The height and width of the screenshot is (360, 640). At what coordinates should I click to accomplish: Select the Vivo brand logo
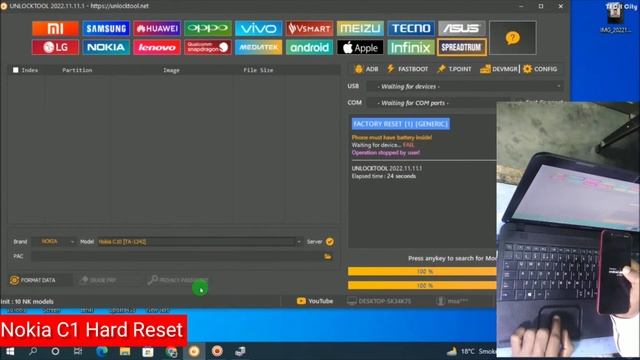tap(258, 28)
